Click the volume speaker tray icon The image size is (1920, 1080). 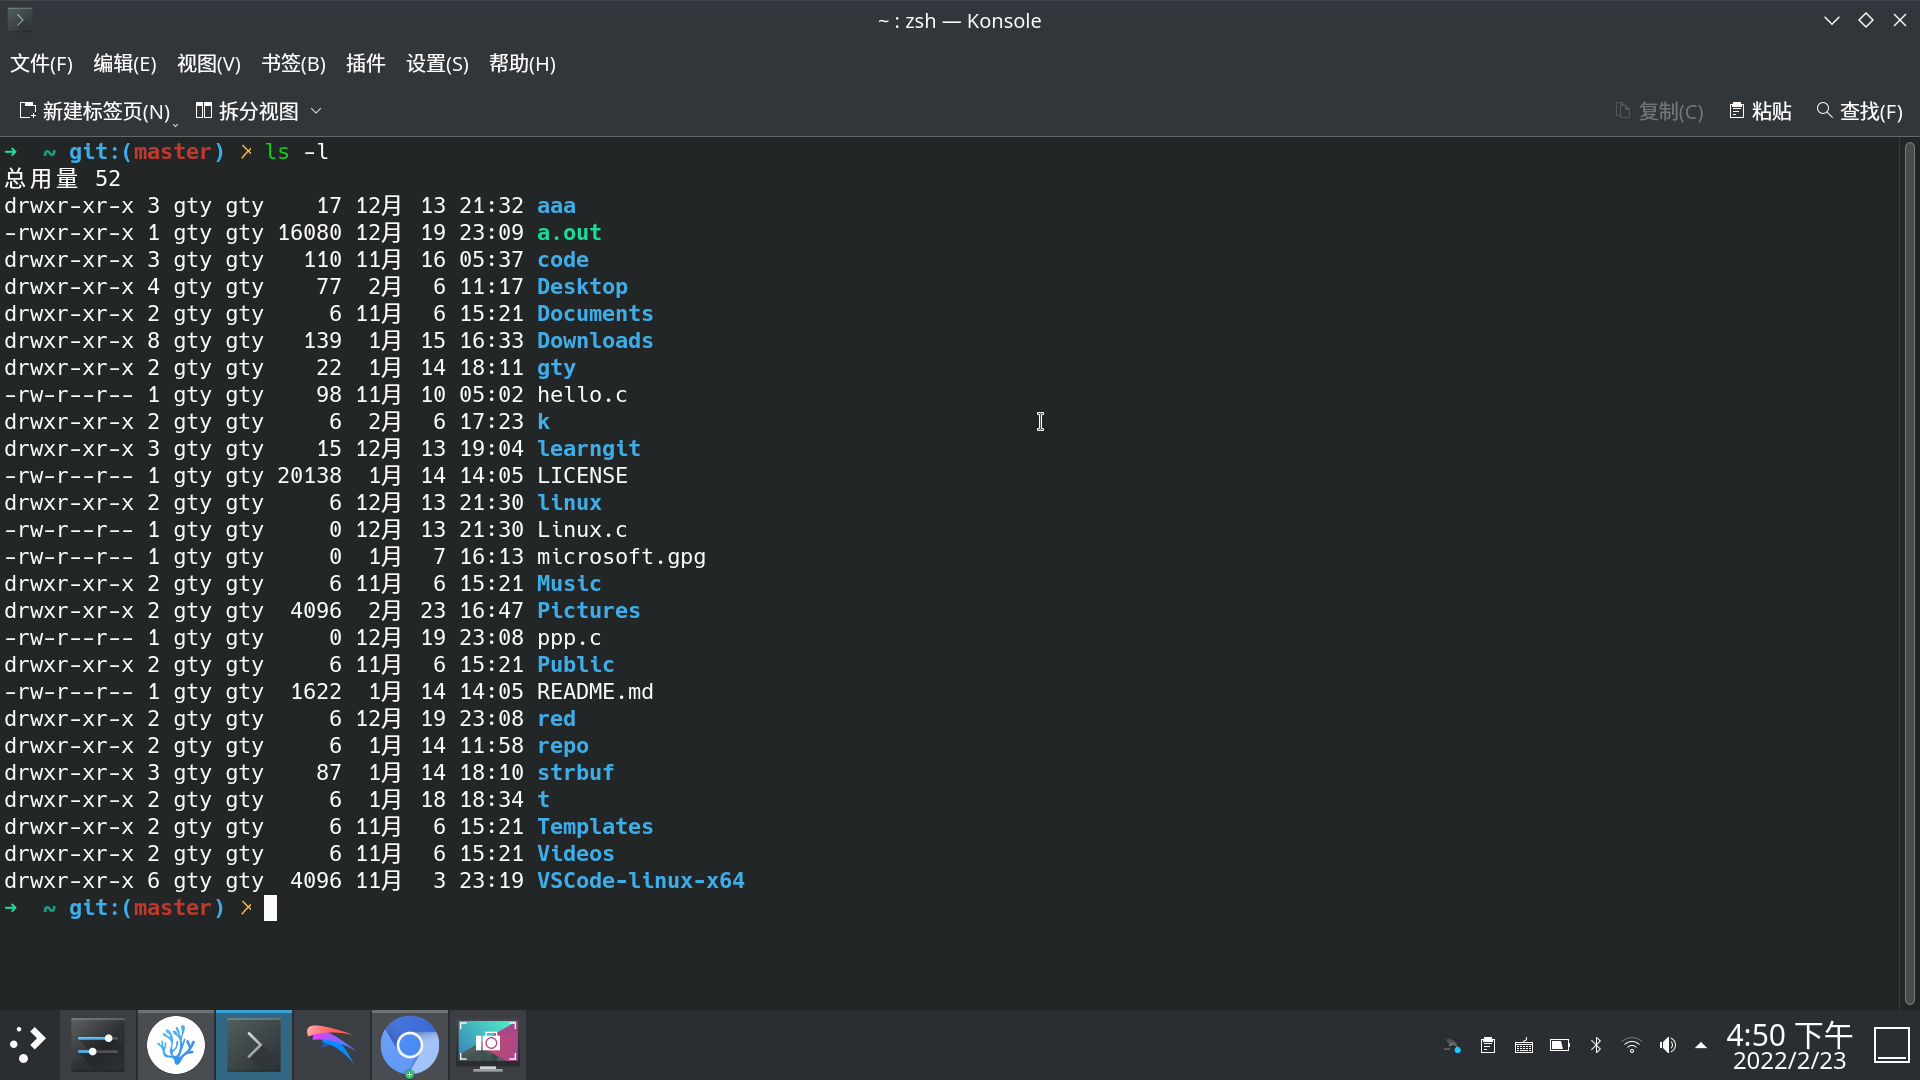[1668, 1045]
